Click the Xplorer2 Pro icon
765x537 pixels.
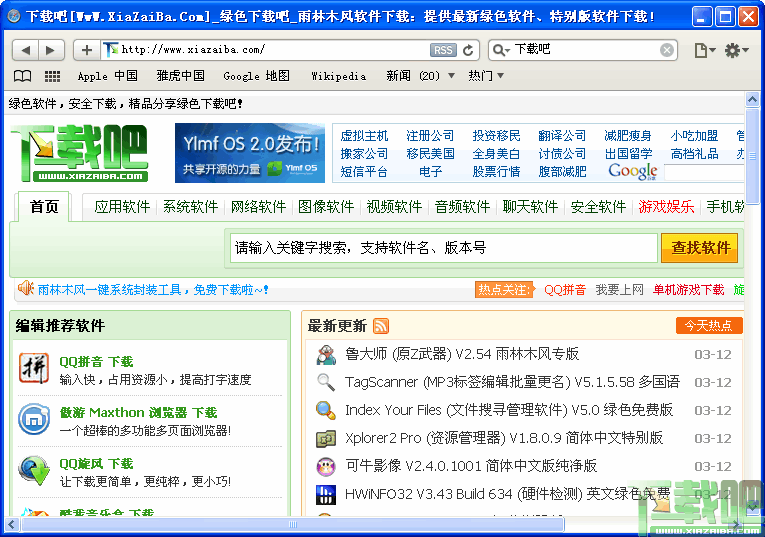[325, 438]
